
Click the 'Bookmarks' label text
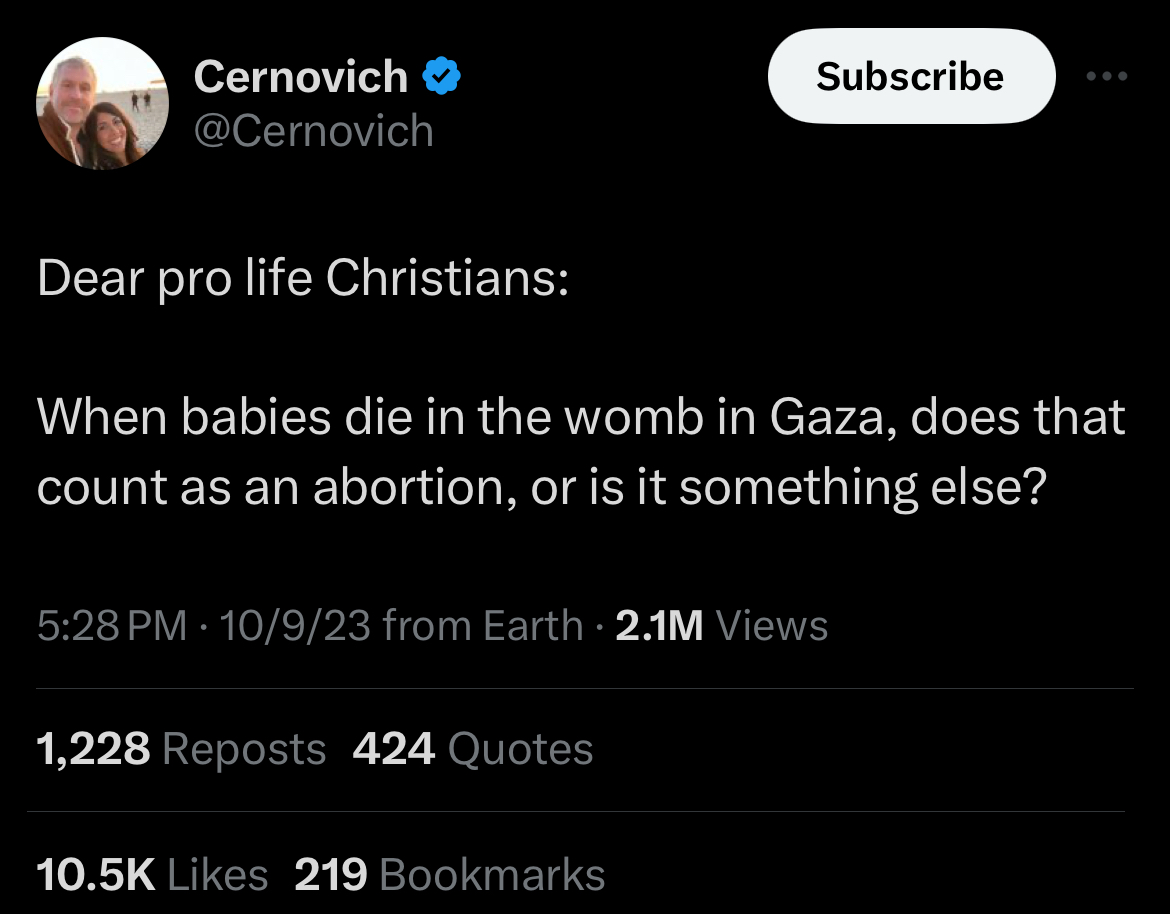click(x=492, y=874)
